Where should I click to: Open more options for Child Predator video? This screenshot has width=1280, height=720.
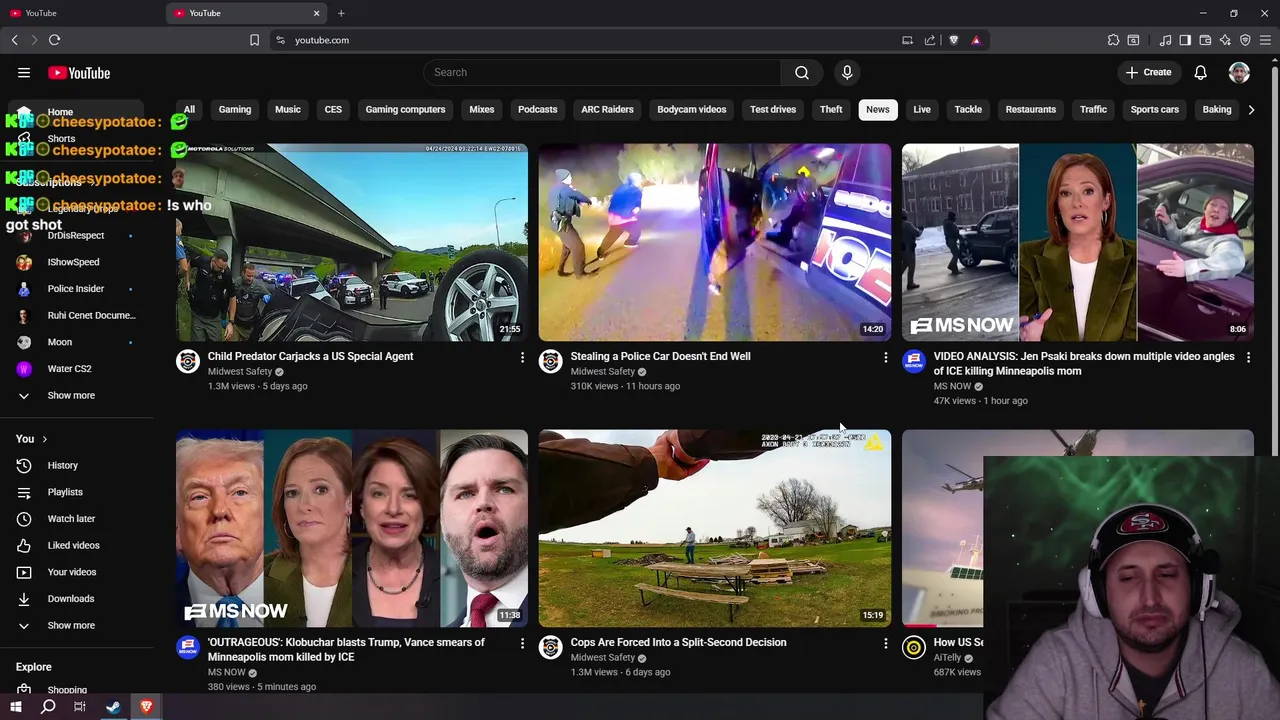(x=522, y=357)
